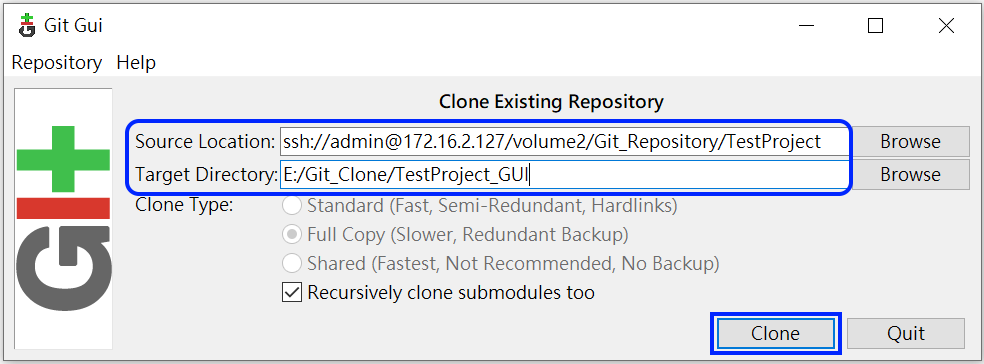
Task: Minimize the Git Gui window
Action: click(x=805, y=25)
